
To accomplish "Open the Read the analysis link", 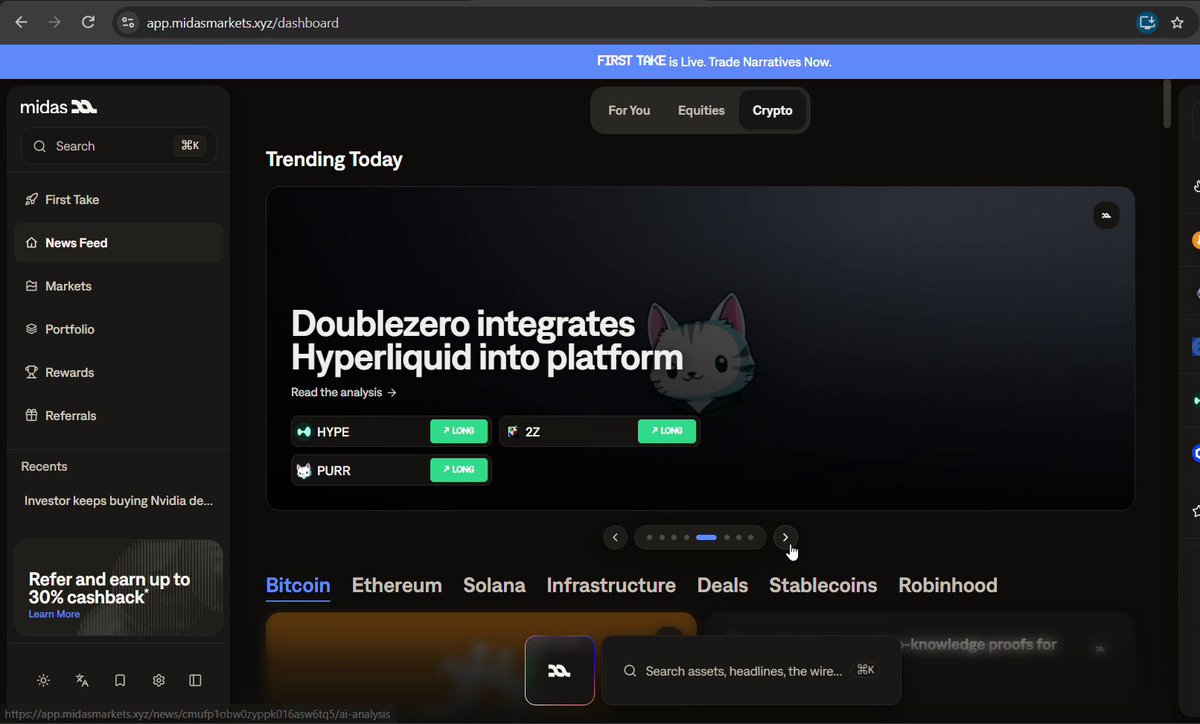I will [x=344, y=393].
